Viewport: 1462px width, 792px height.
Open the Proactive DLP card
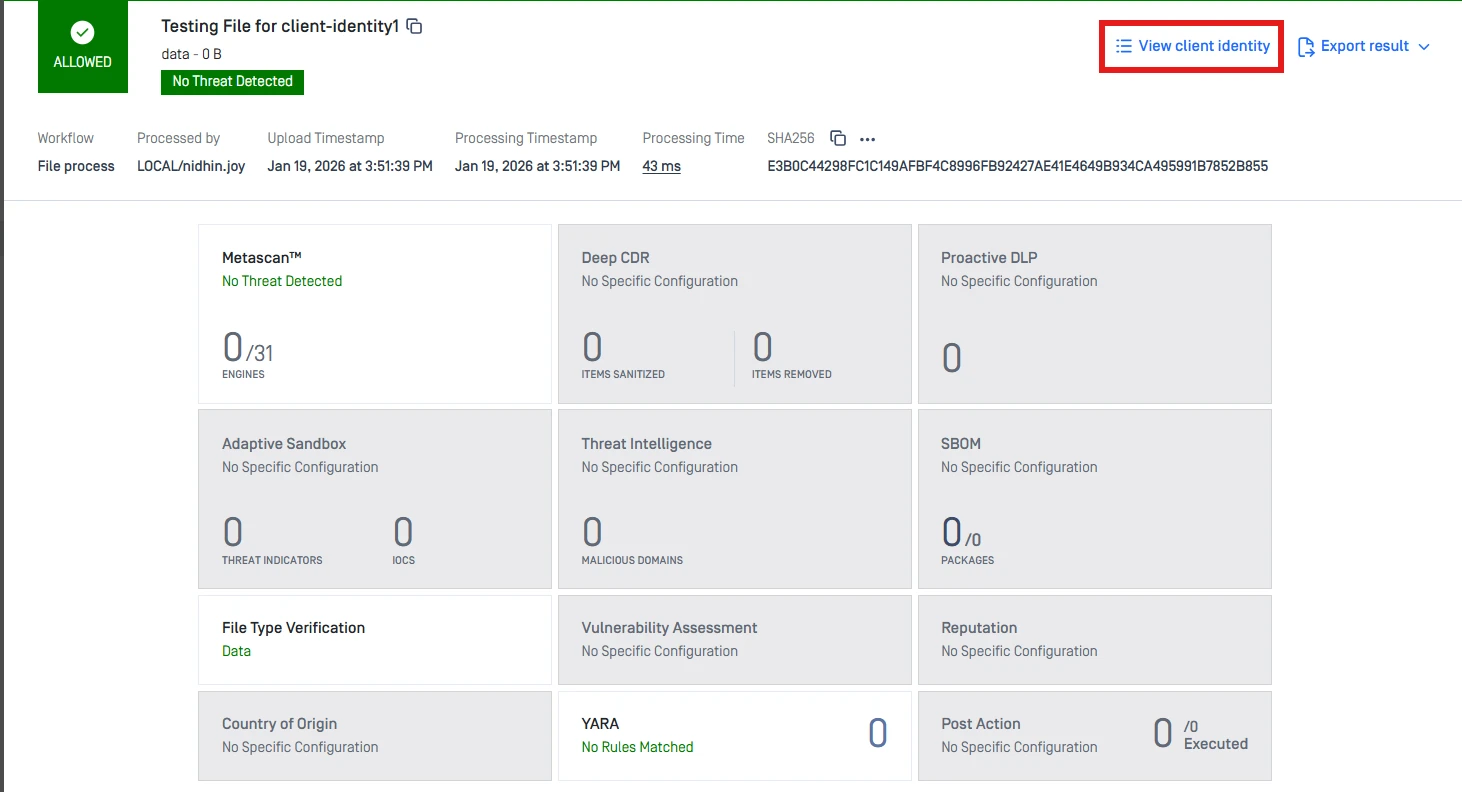1094,314
